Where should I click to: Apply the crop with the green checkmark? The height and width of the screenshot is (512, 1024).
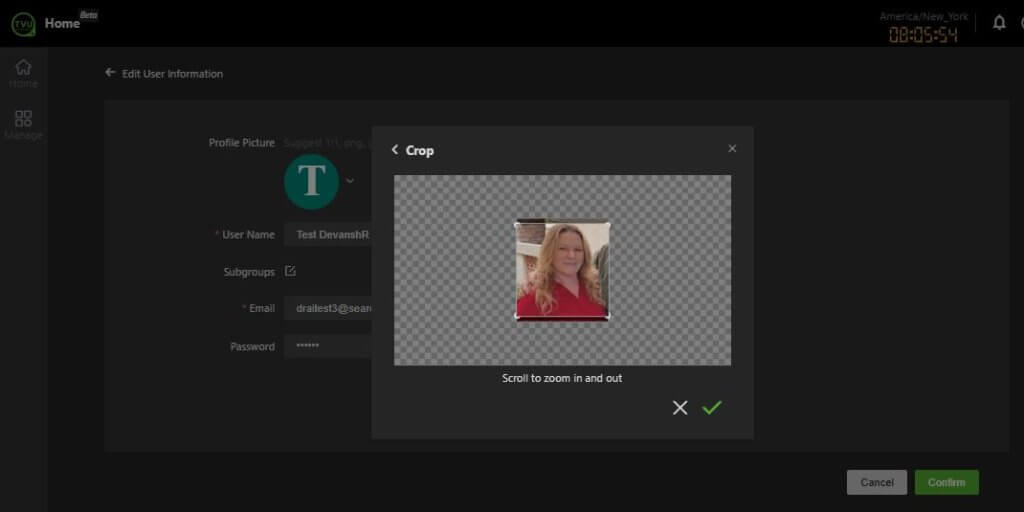pyautogui.click(x=711, y=407)
